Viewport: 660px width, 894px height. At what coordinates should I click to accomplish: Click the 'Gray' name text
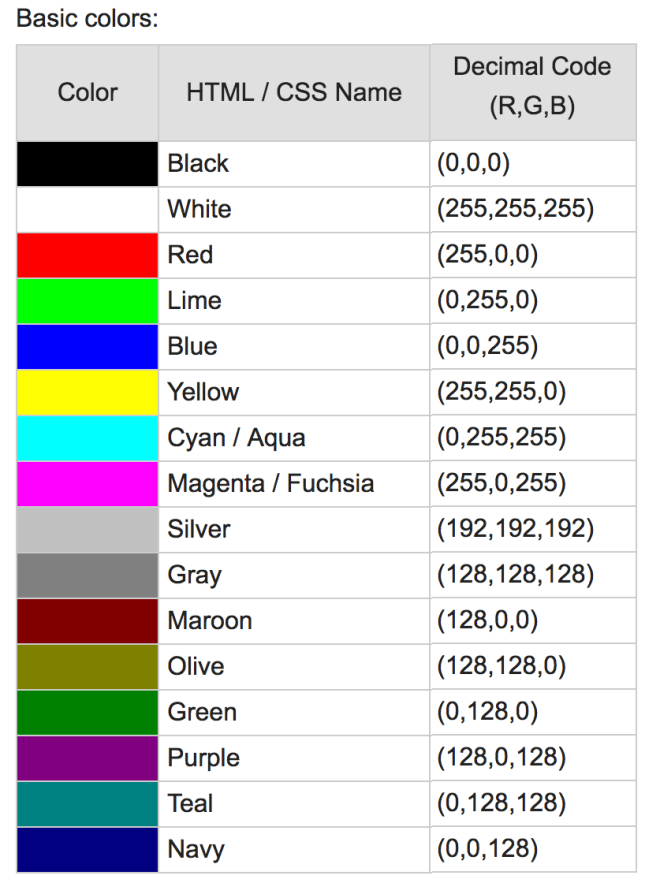pyautogui.click(x=194, y=575)
